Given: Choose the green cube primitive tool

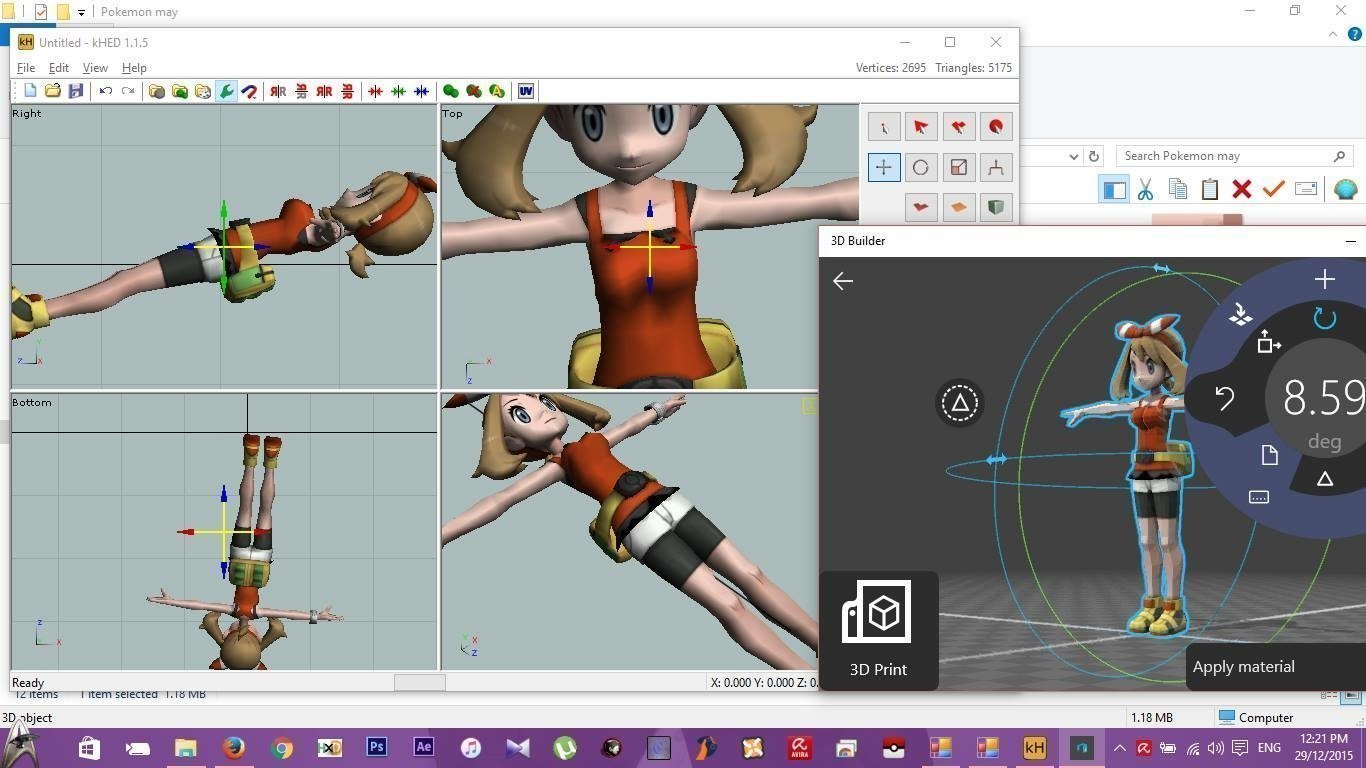Looking at the screenshot, I should (x=996, y=207).
